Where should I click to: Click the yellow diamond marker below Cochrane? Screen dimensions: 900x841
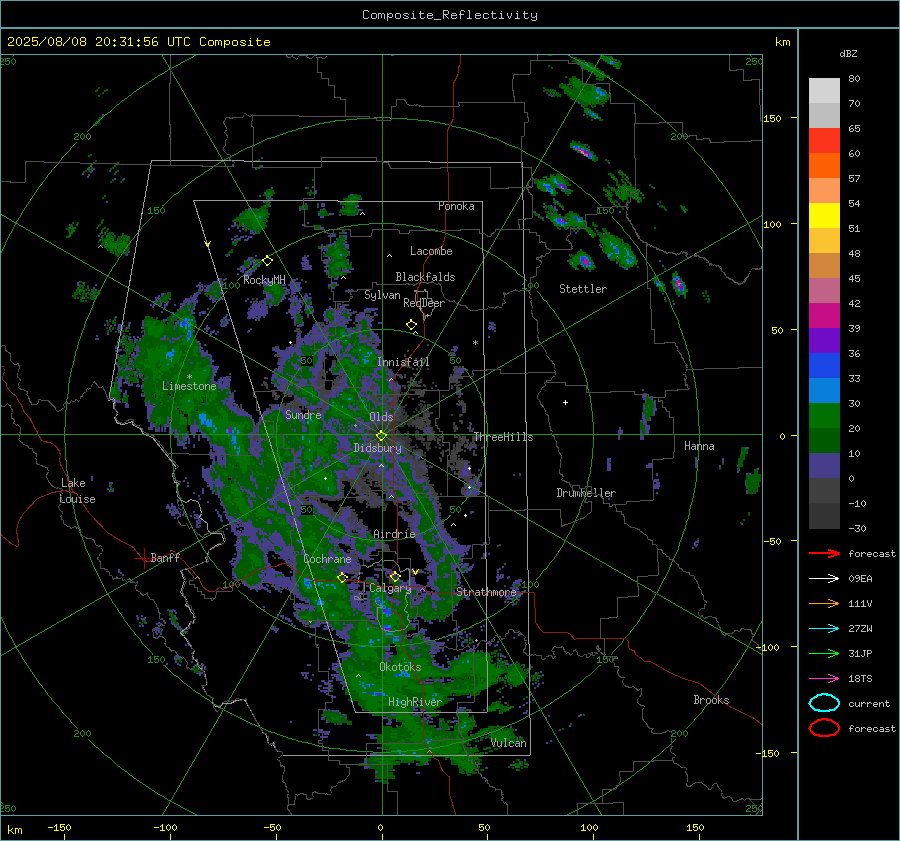342,577
